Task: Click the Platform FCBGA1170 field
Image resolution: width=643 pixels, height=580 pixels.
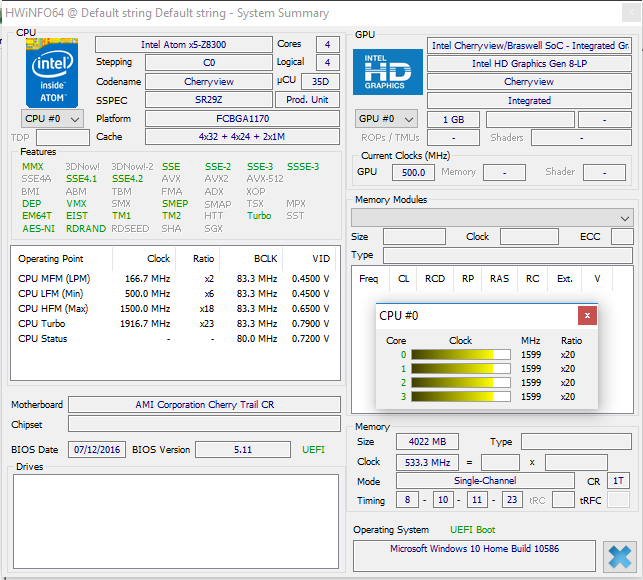Action: coord(242,119)
